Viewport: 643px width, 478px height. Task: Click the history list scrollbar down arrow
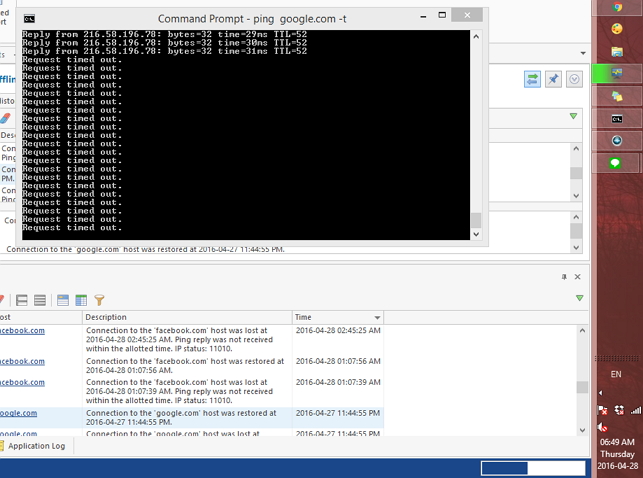576,196
